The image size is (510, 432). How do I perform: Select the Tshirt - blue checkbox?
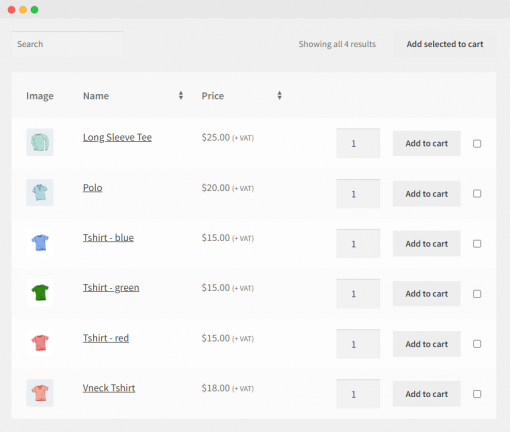[477, 244]
